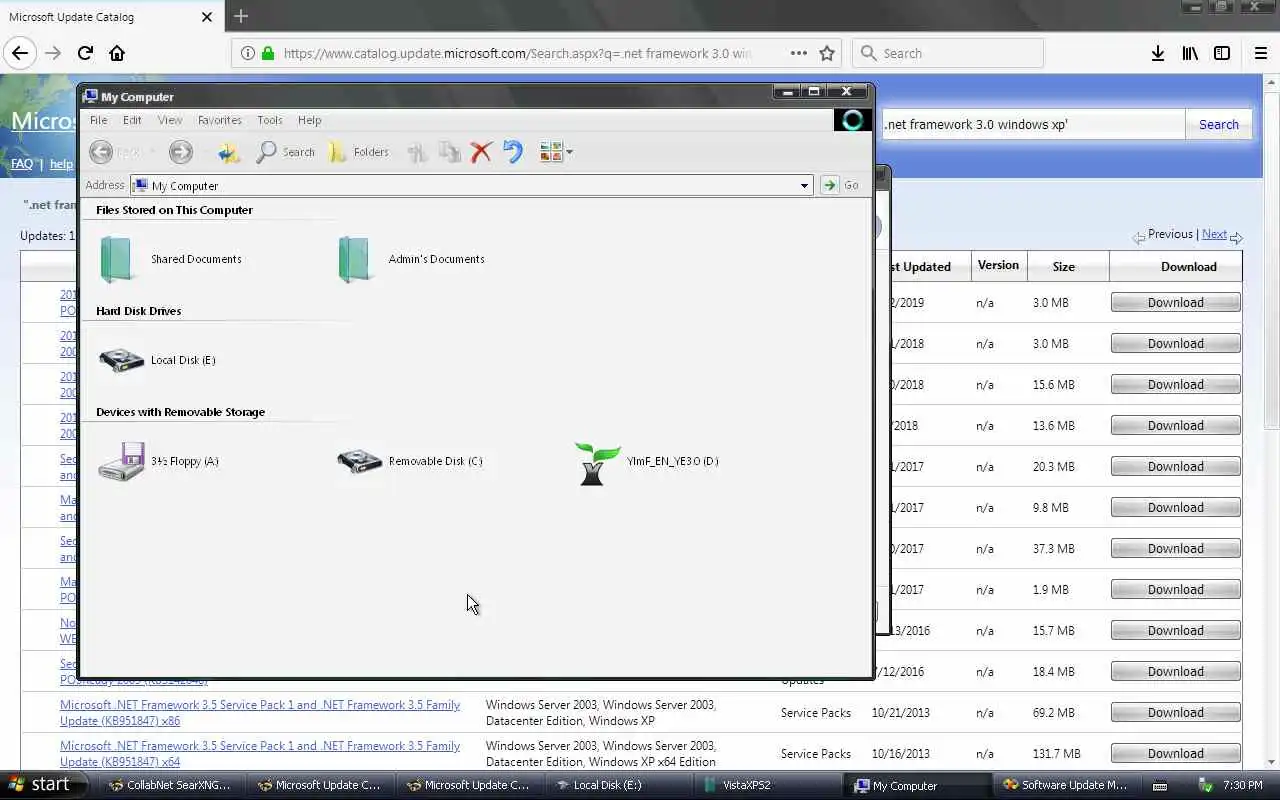Open the KB951847 x86 update link
This screenshot has width=1280, height=800.
pos(260,713)
